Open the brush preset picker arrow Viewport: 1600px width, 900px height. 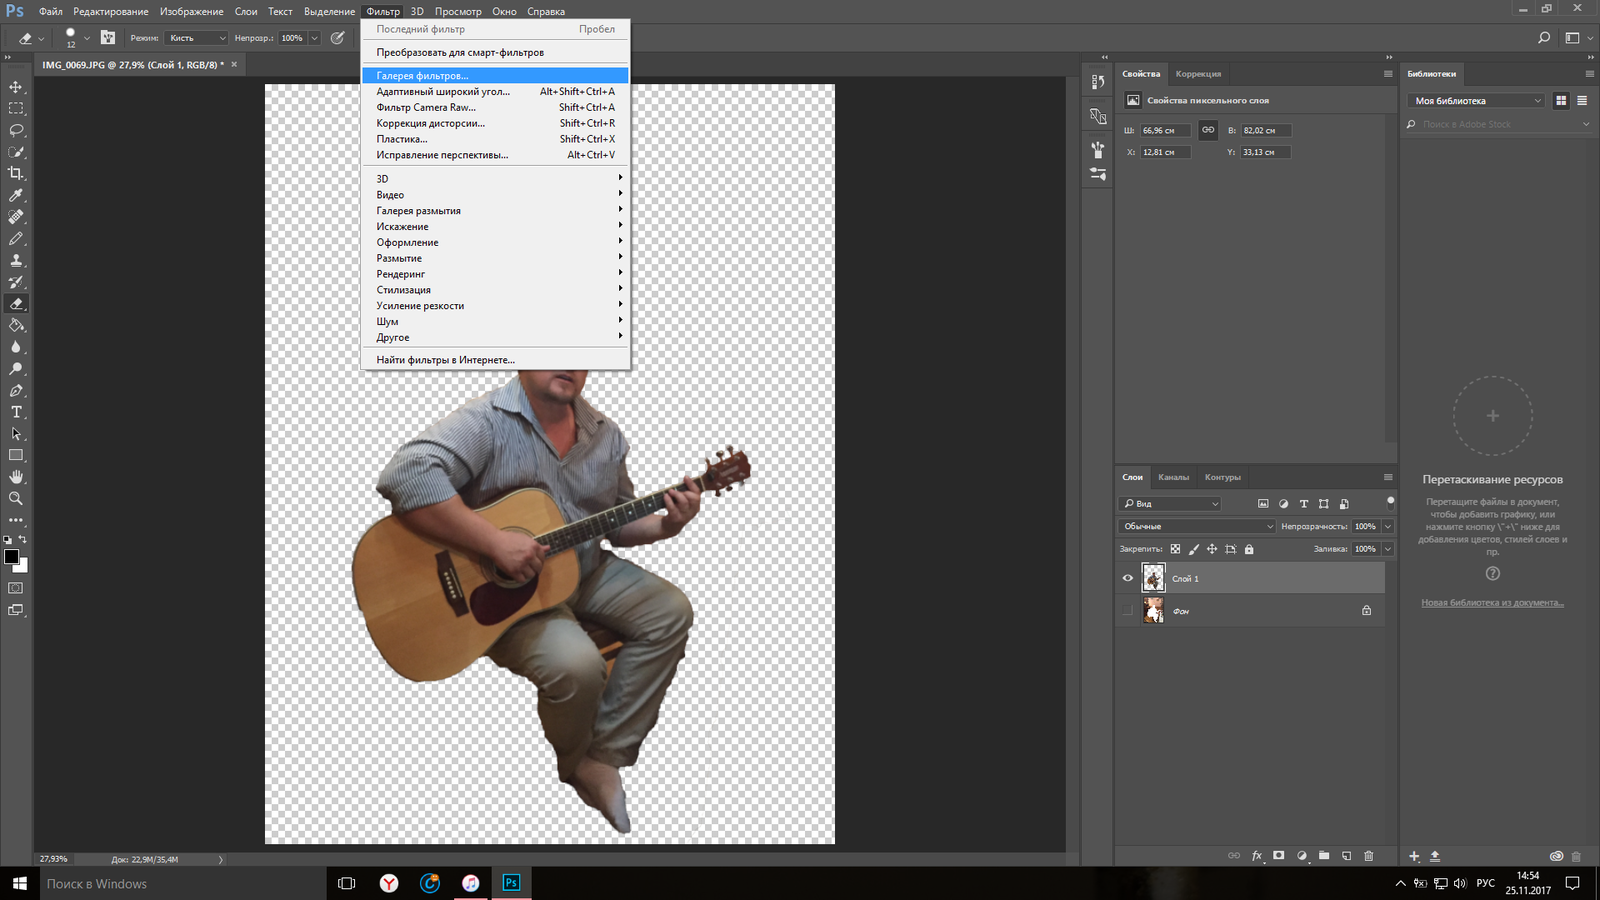[x=87, y=38]
